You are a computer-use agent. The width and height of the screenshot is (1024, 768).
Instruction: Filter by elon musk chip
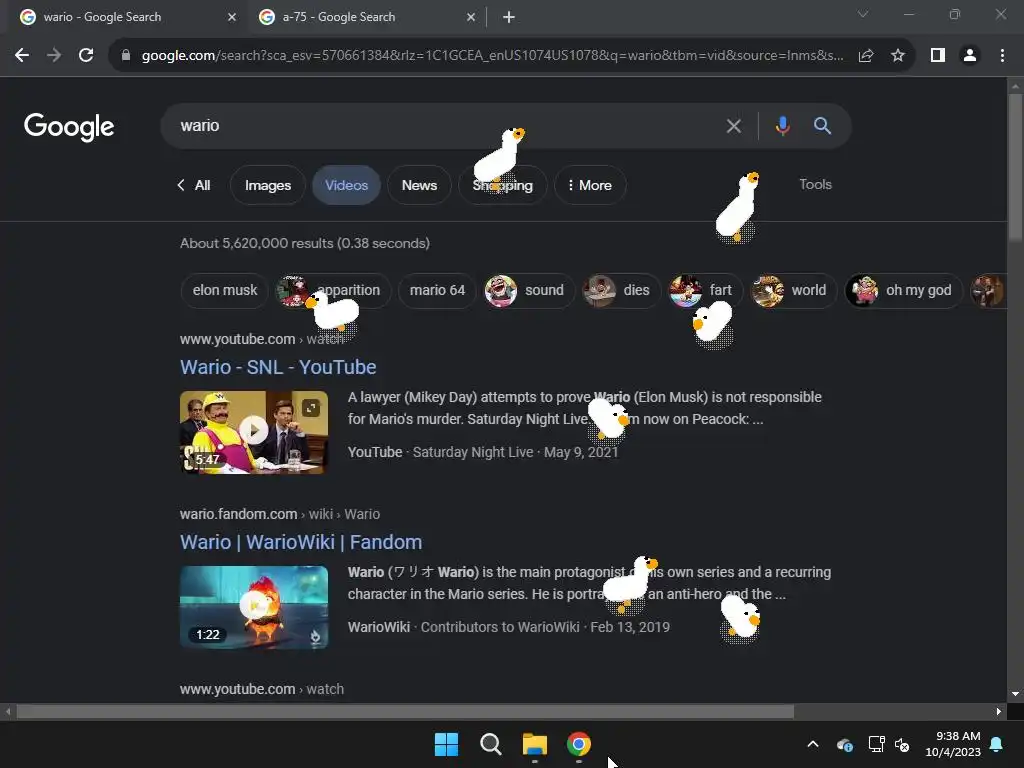225,290
